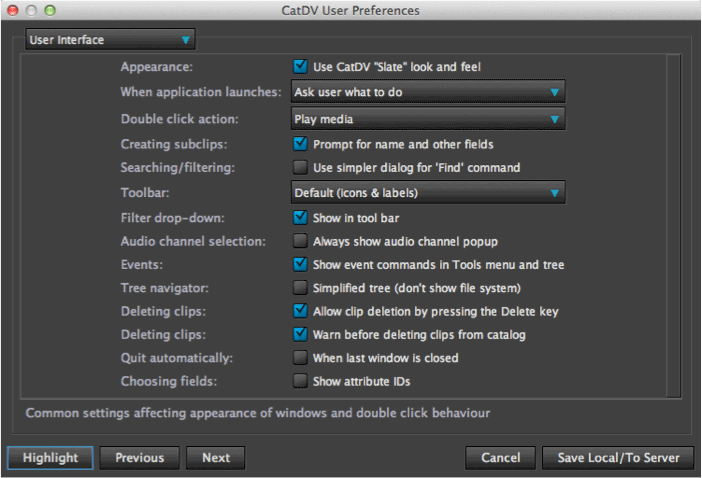Uncheck Show event commands in Tools menu
Image resolution: width=702 pixels, height=478 pixels.
(300, 264)
